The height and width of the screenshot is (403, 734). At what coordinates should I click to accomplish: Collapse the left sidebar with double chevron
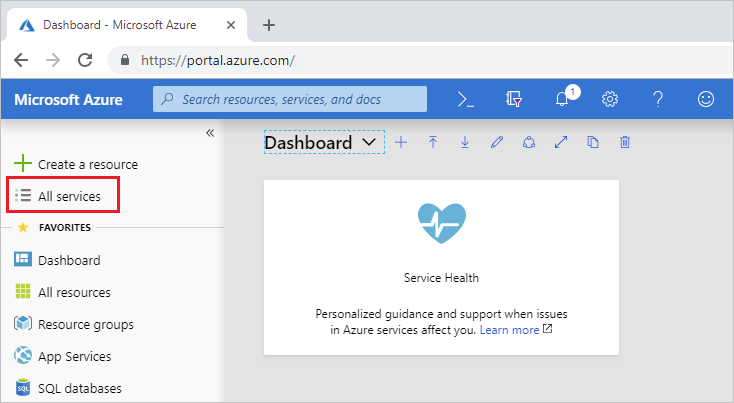[x=210, y=133]
